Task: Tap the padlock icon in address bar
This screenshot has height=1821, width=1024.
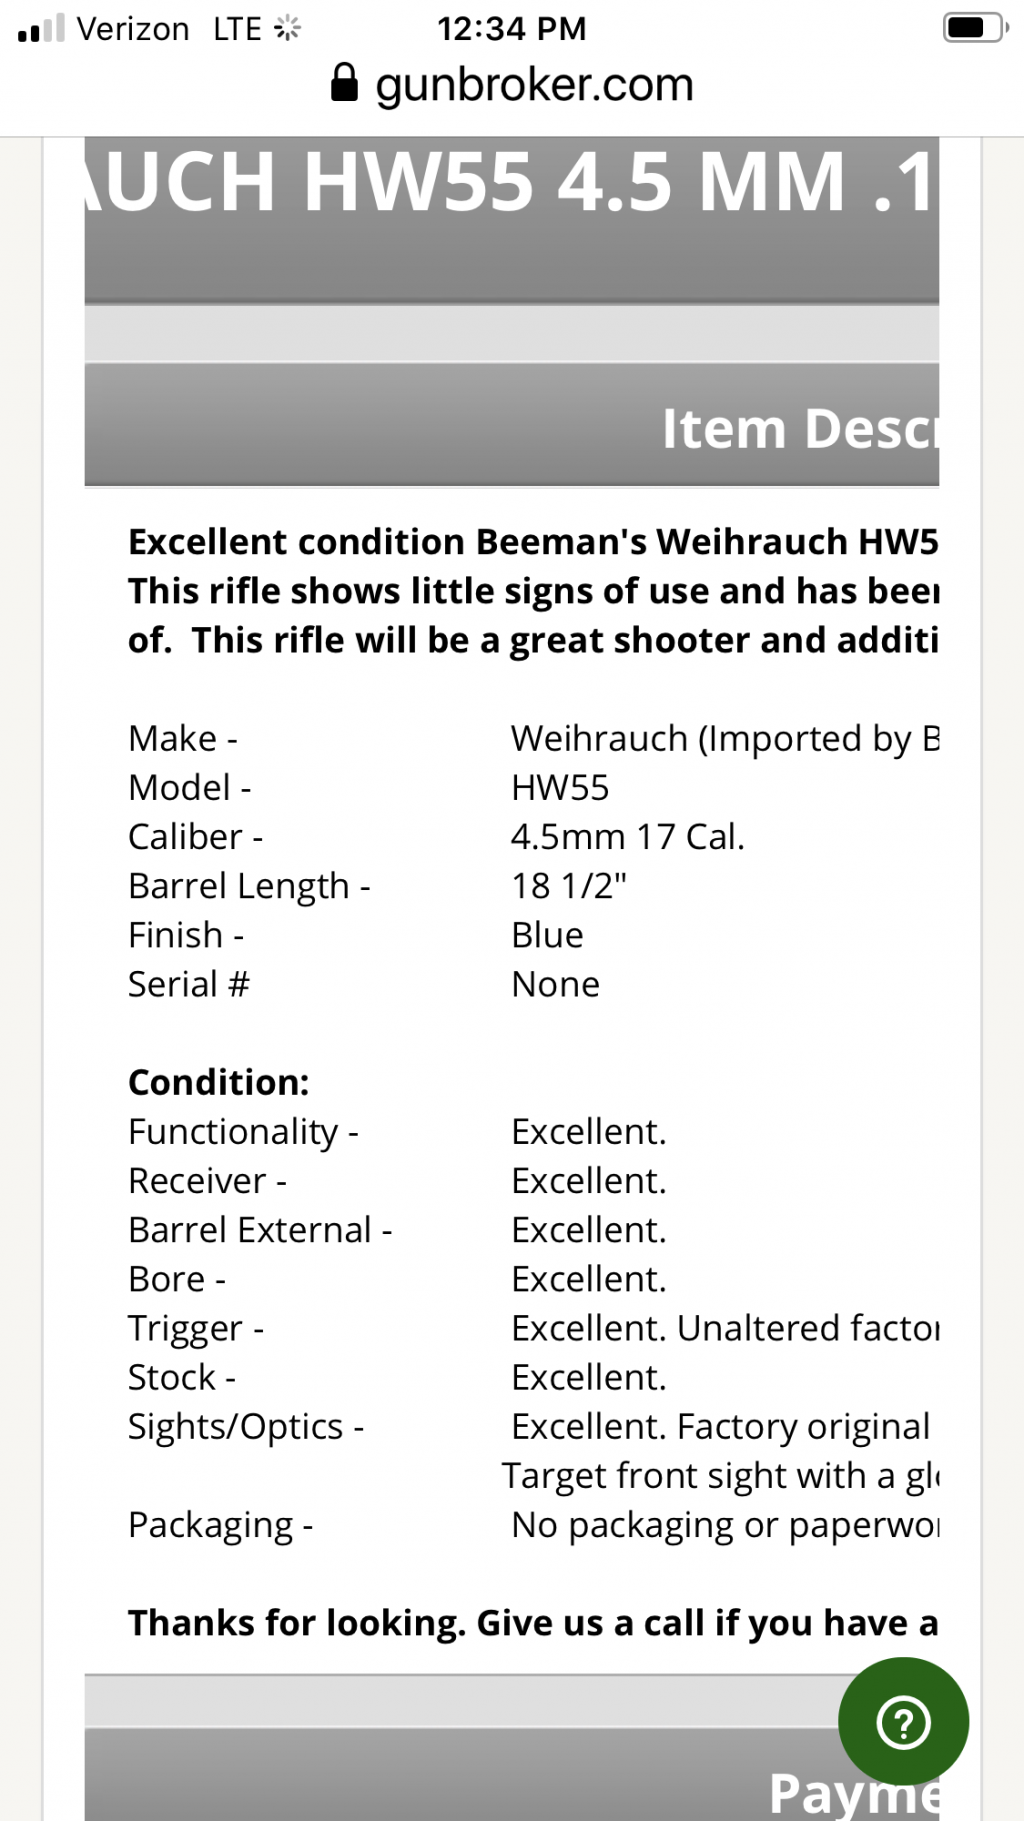Action: 344,83
